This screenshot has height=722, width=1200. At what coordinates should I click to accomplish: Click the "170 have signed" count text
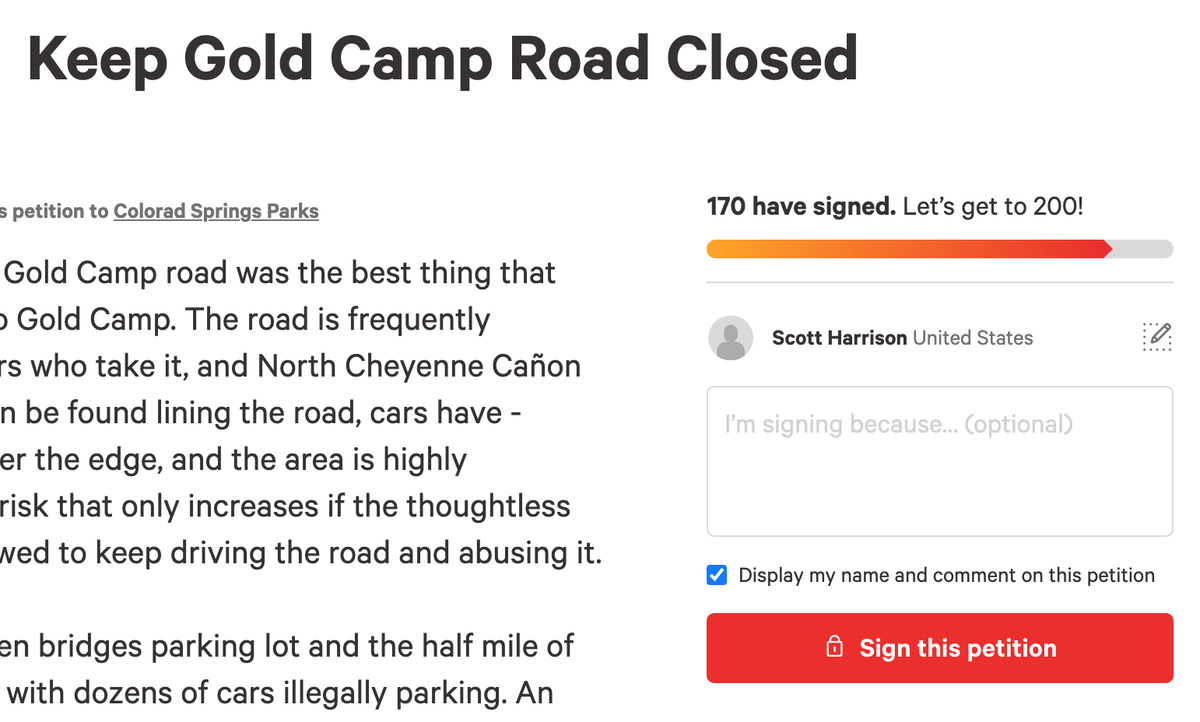pyautogui.click(x=800, y=207)
